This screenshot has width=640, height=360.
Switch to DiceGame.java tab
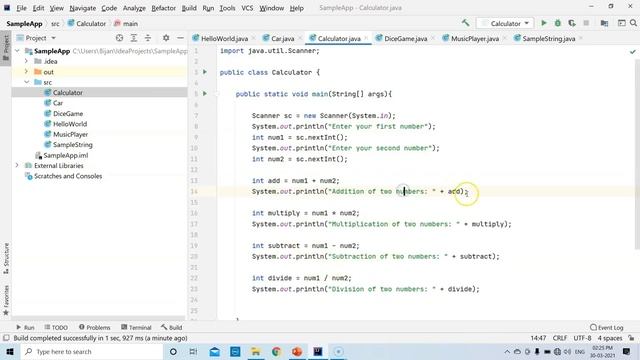(405, 38)
